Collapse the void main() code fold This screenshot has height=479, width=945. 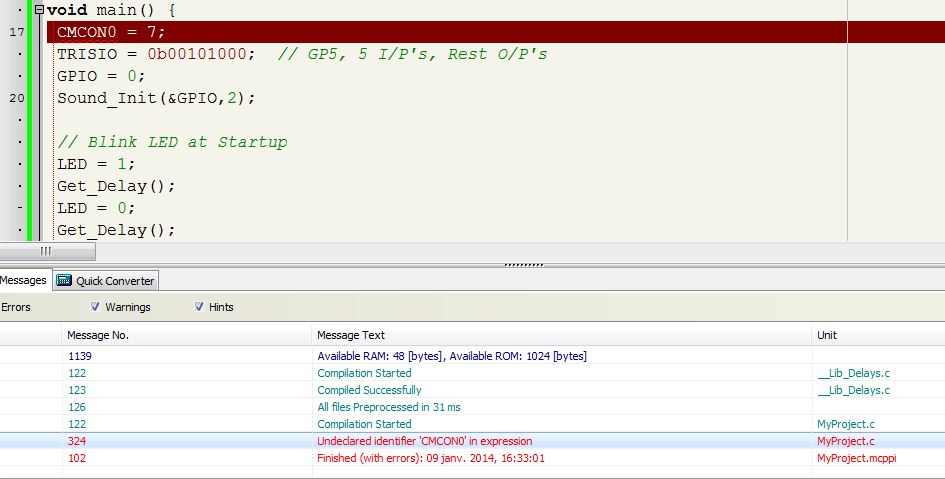tap(38, 10)
